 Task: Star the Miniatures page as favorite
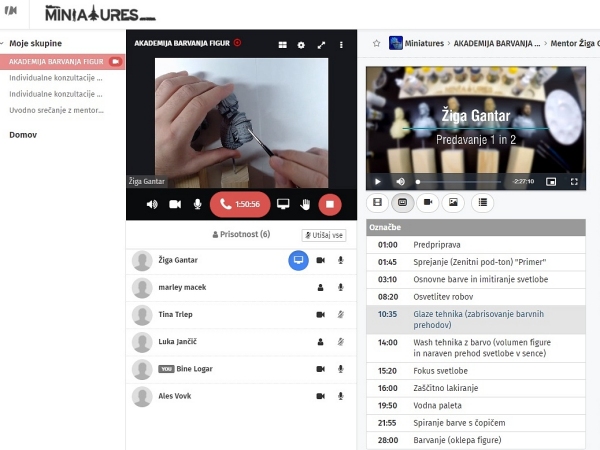pos(376,44)
